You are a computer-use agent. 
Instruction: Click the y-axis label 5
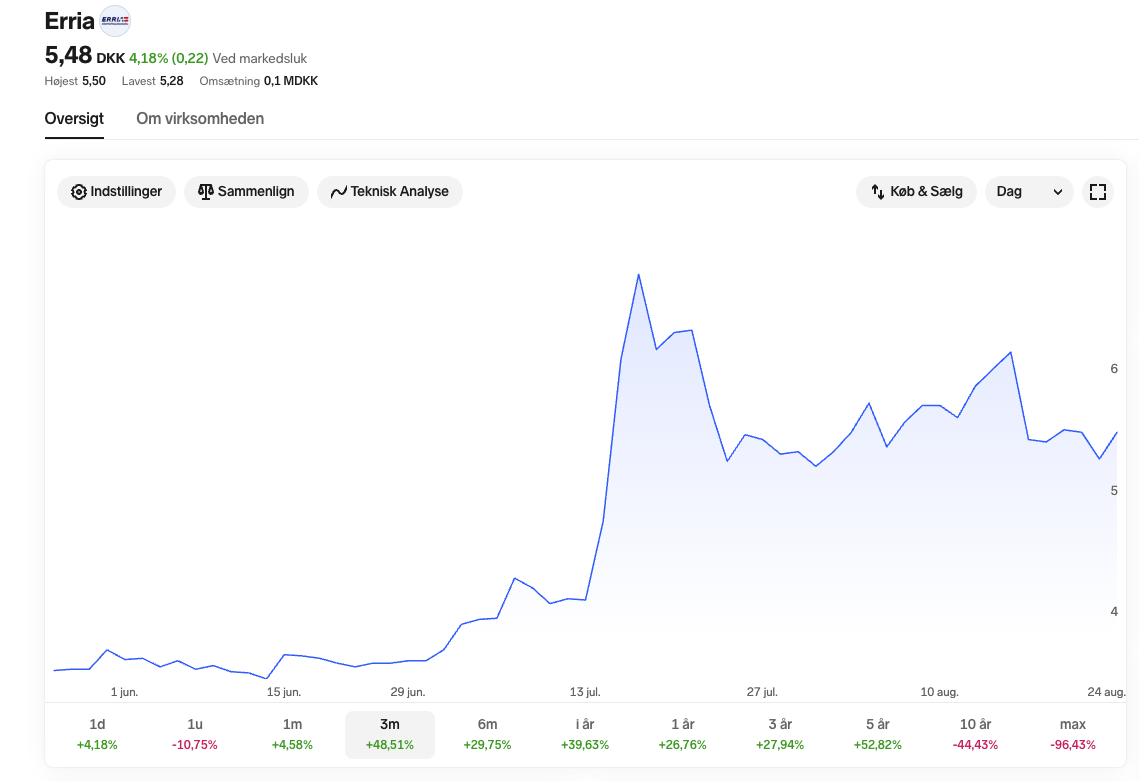click(1114, 491)
